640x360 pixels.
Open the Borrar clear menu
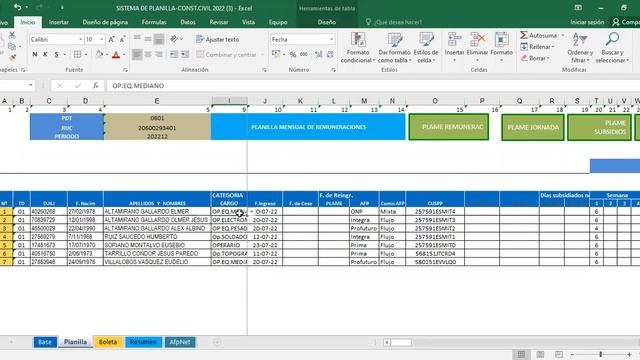tap(535, 58)
